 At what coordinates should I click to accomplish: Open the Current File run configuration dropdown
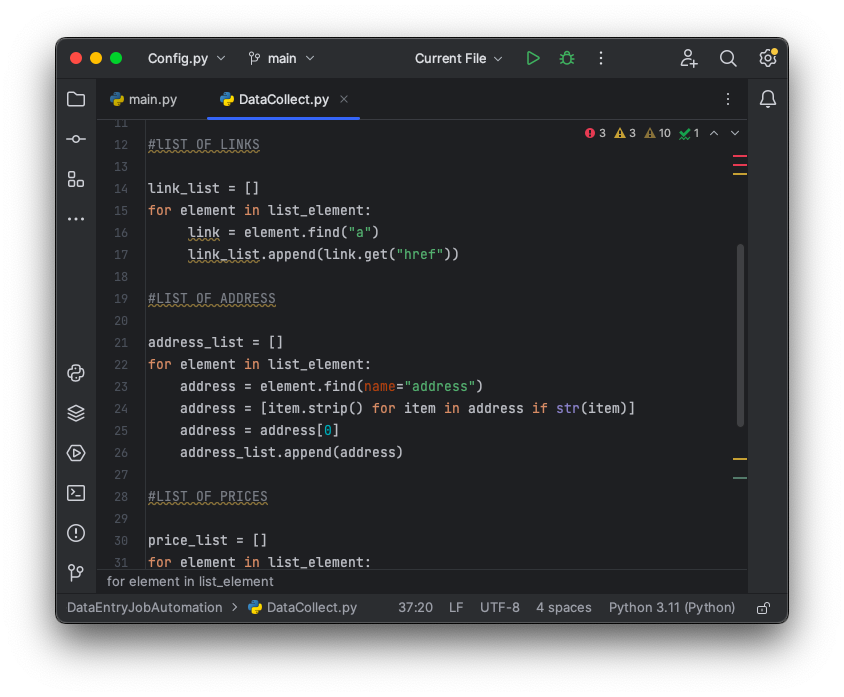(x=459, y=58)
